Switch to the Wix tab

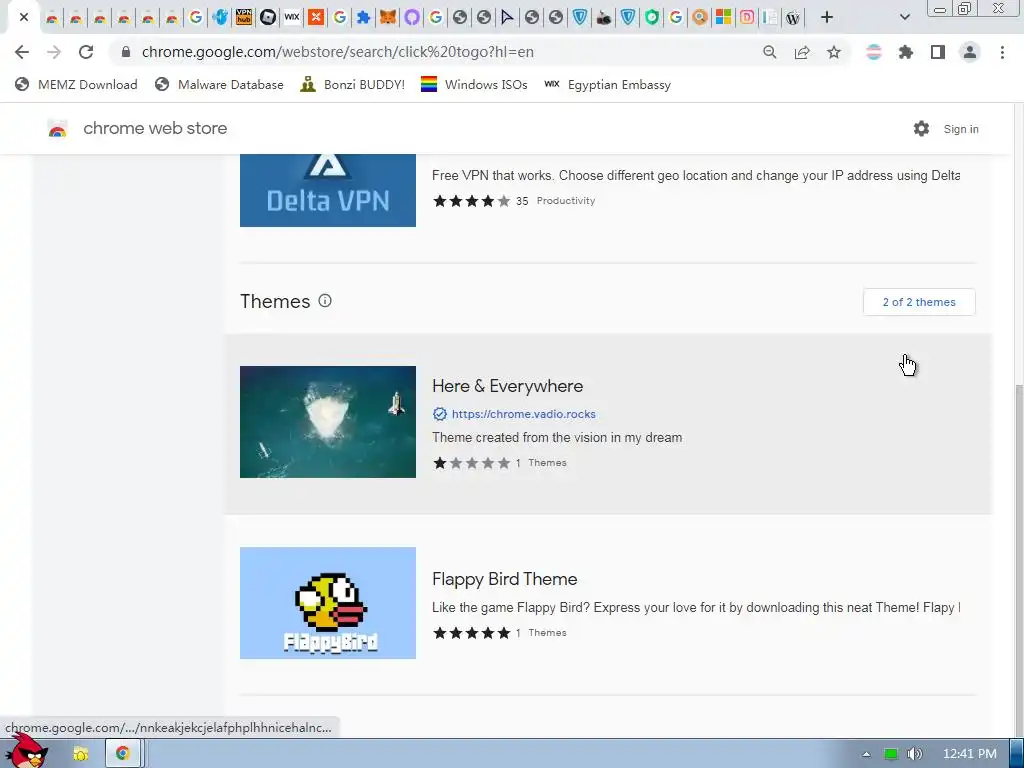point(292,17)
